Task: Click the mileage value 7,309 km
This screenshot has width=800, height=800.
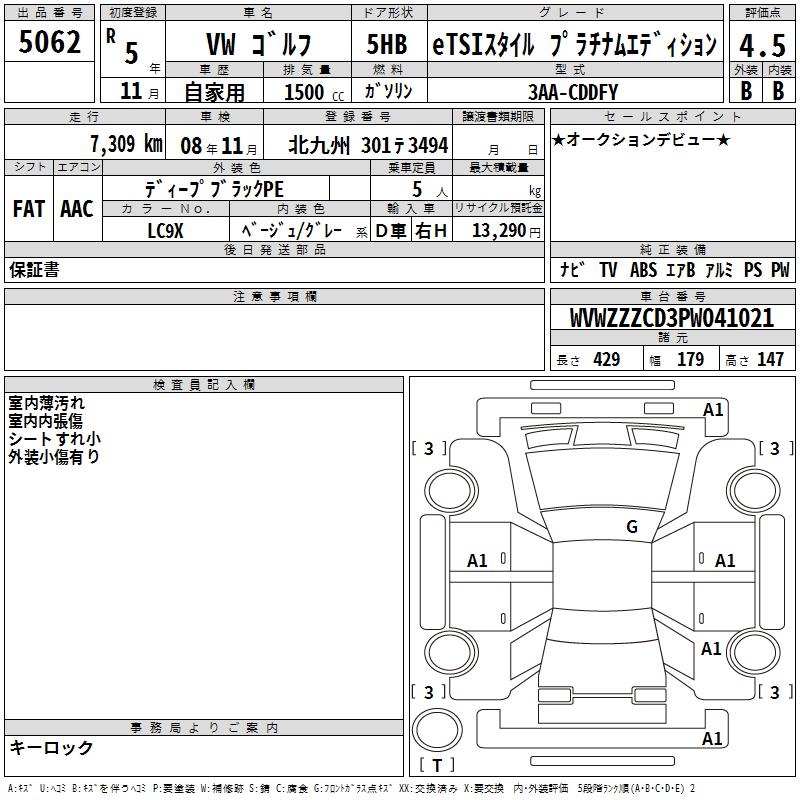Action: pos(125,143)
